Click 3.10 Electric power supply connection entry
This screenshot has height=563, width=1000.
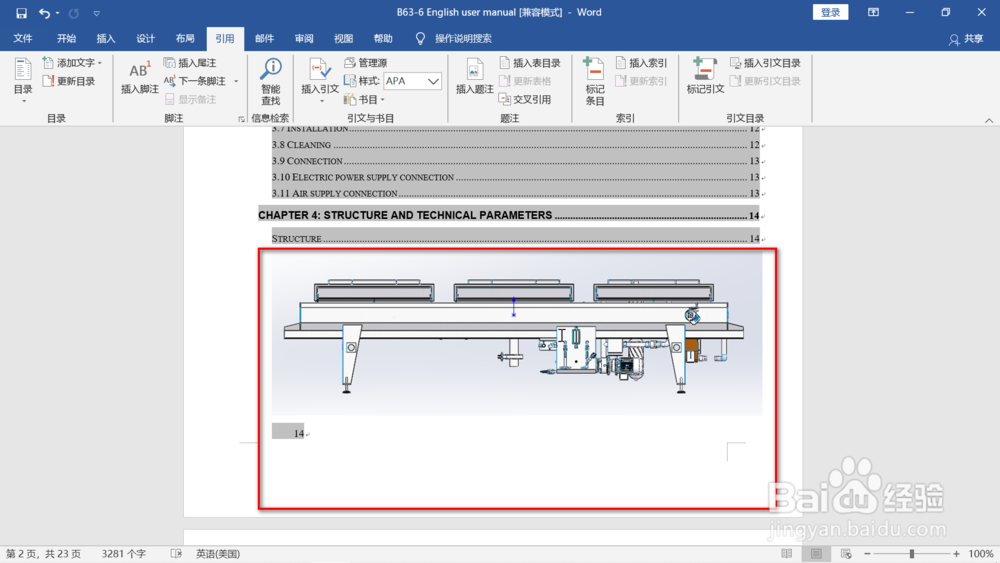click(515, 177)
